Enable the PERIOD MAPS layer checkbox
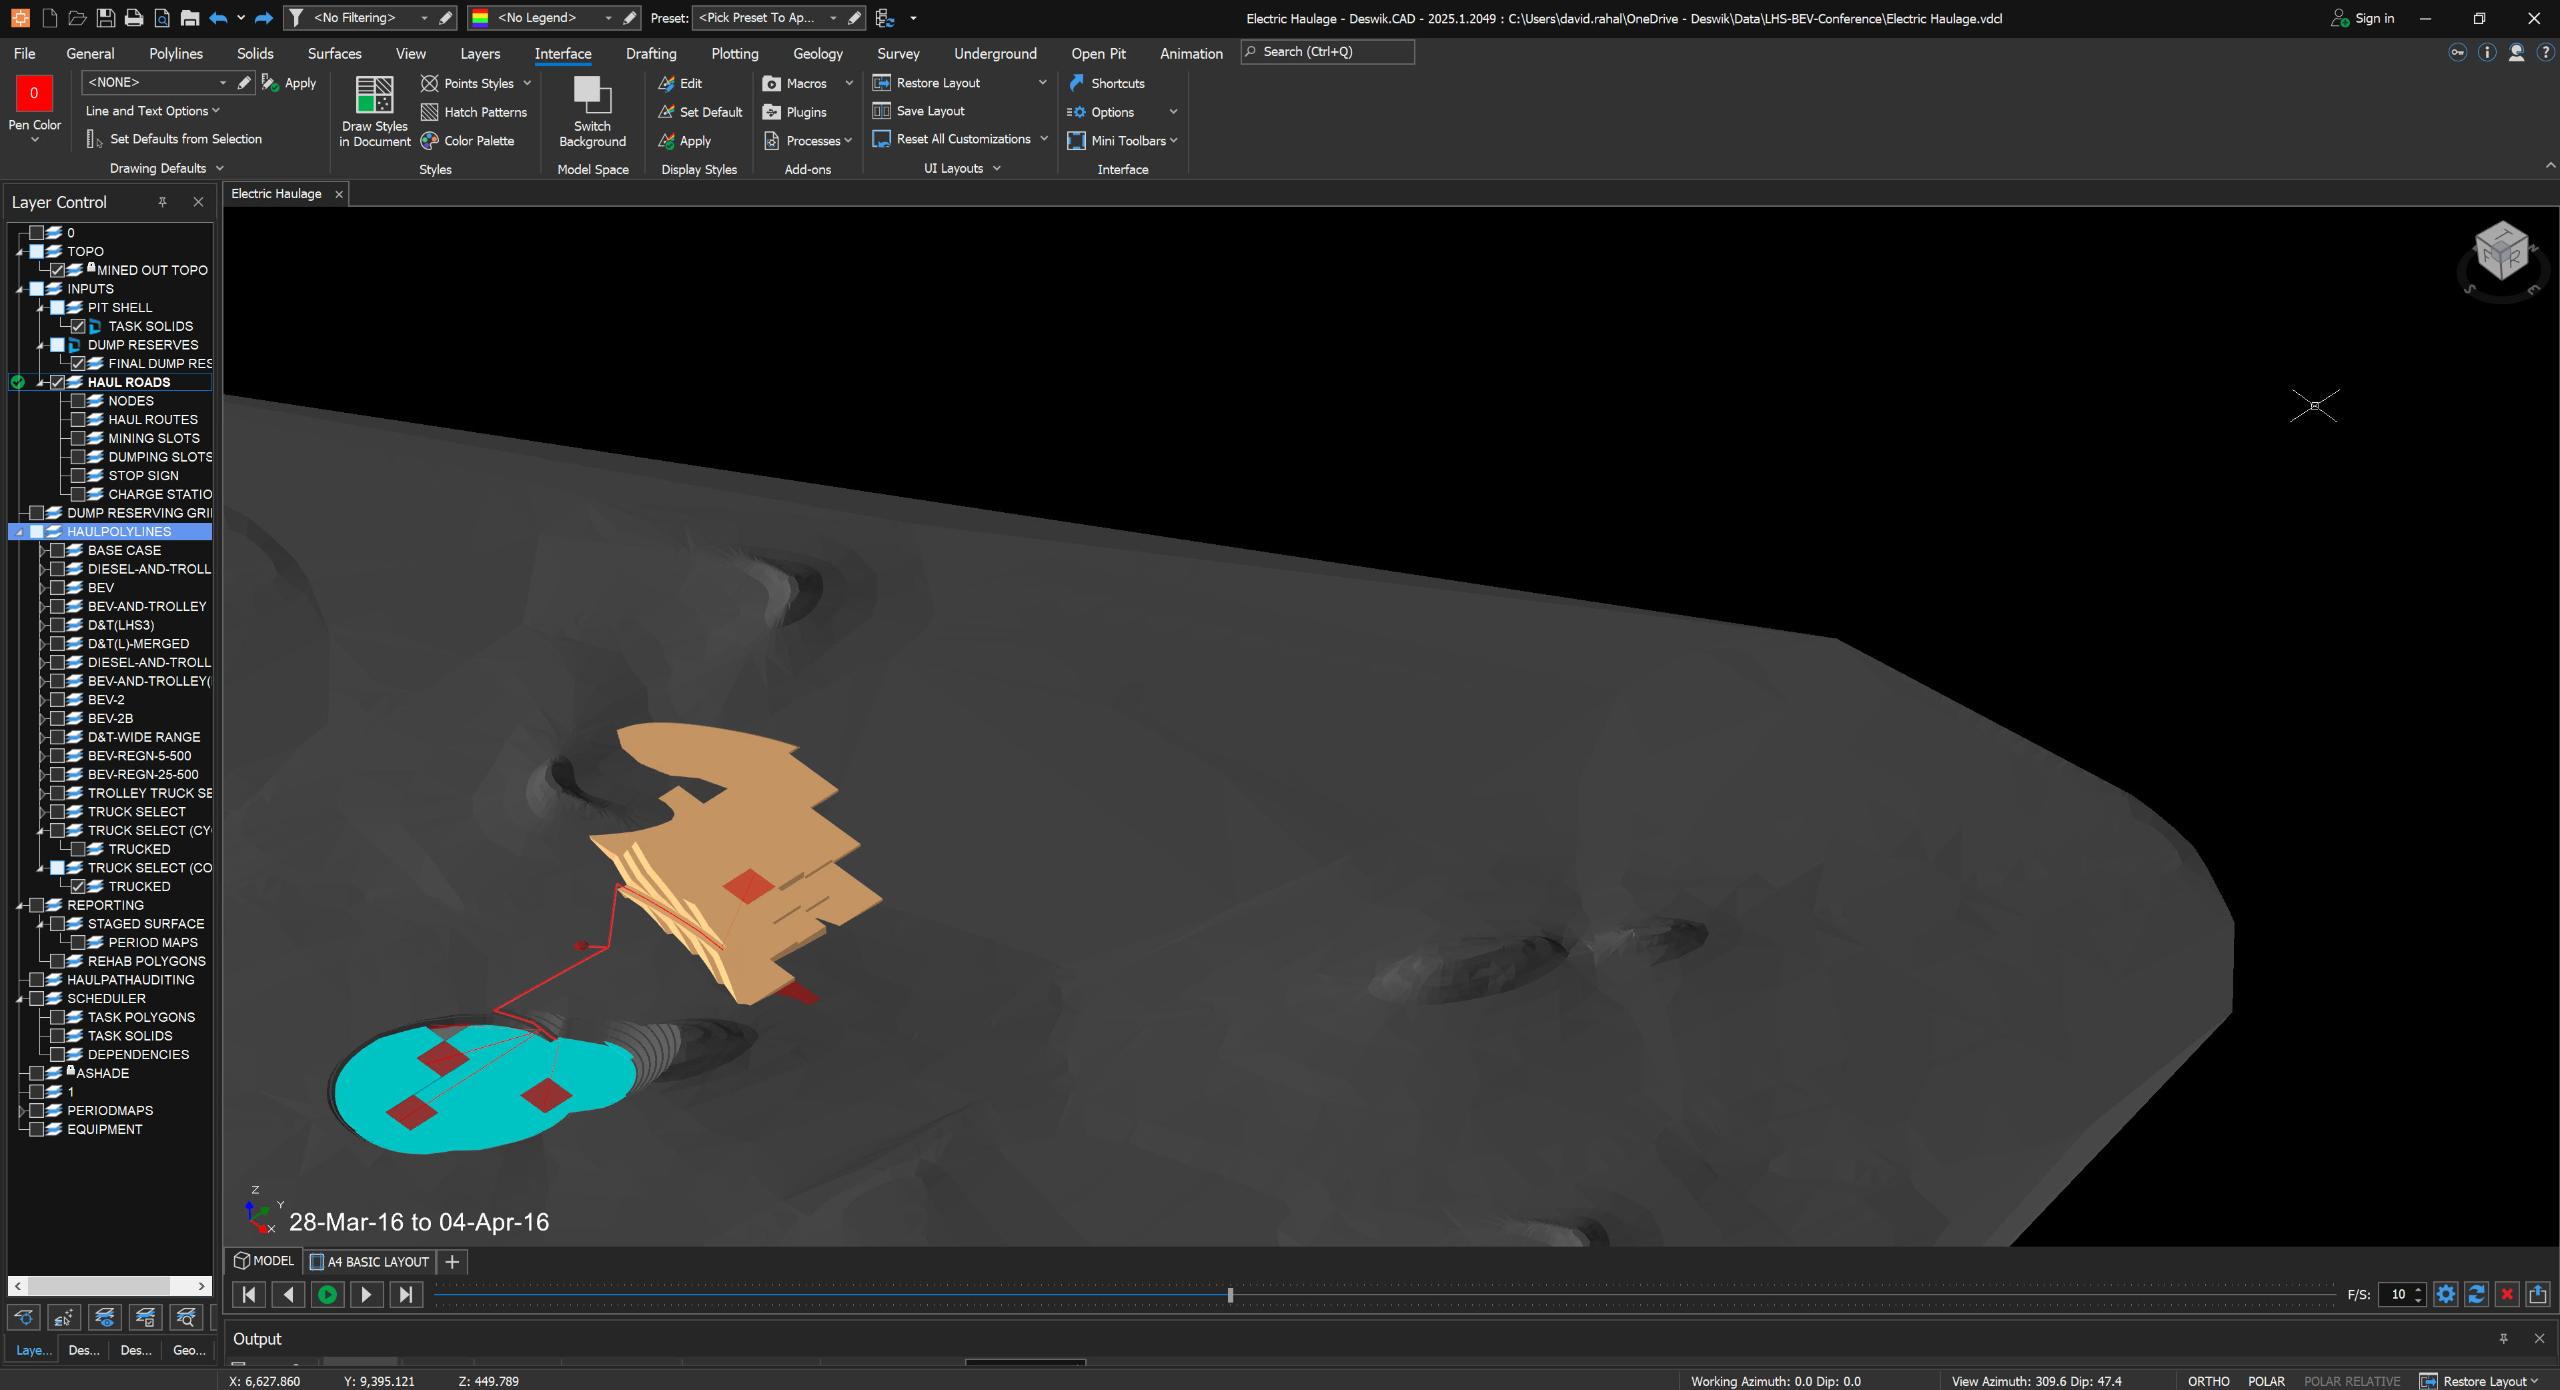2560x1390 pixels. click(x=78, y=942)
